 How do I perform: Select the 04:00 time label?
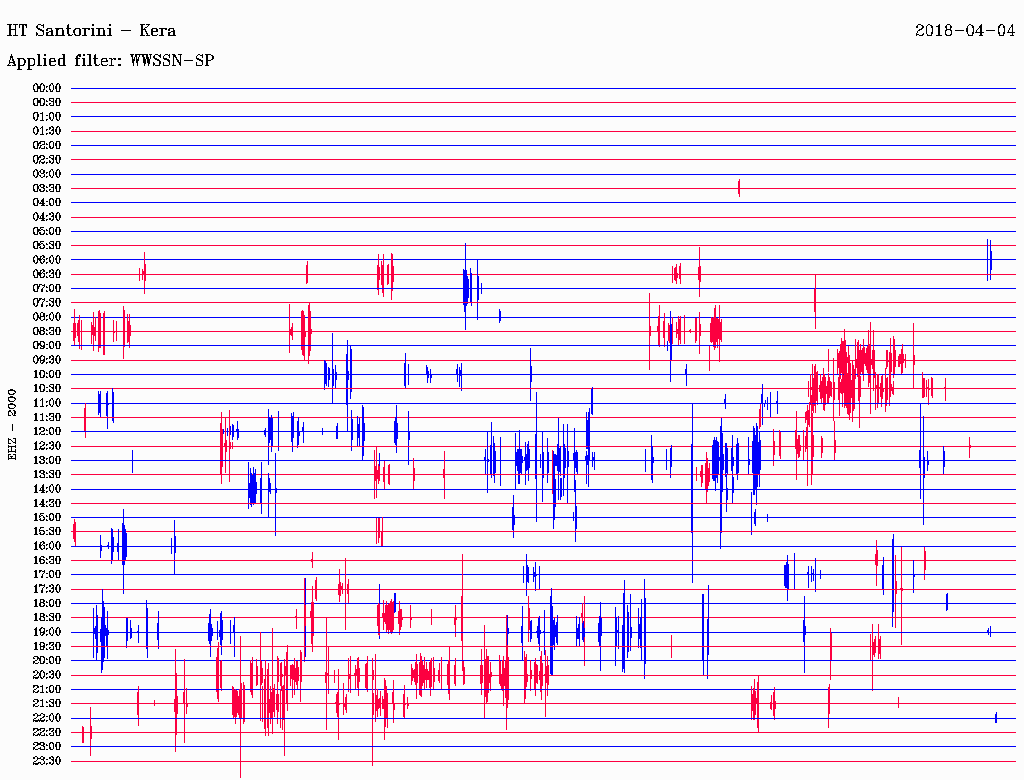[x=47, y=203]
